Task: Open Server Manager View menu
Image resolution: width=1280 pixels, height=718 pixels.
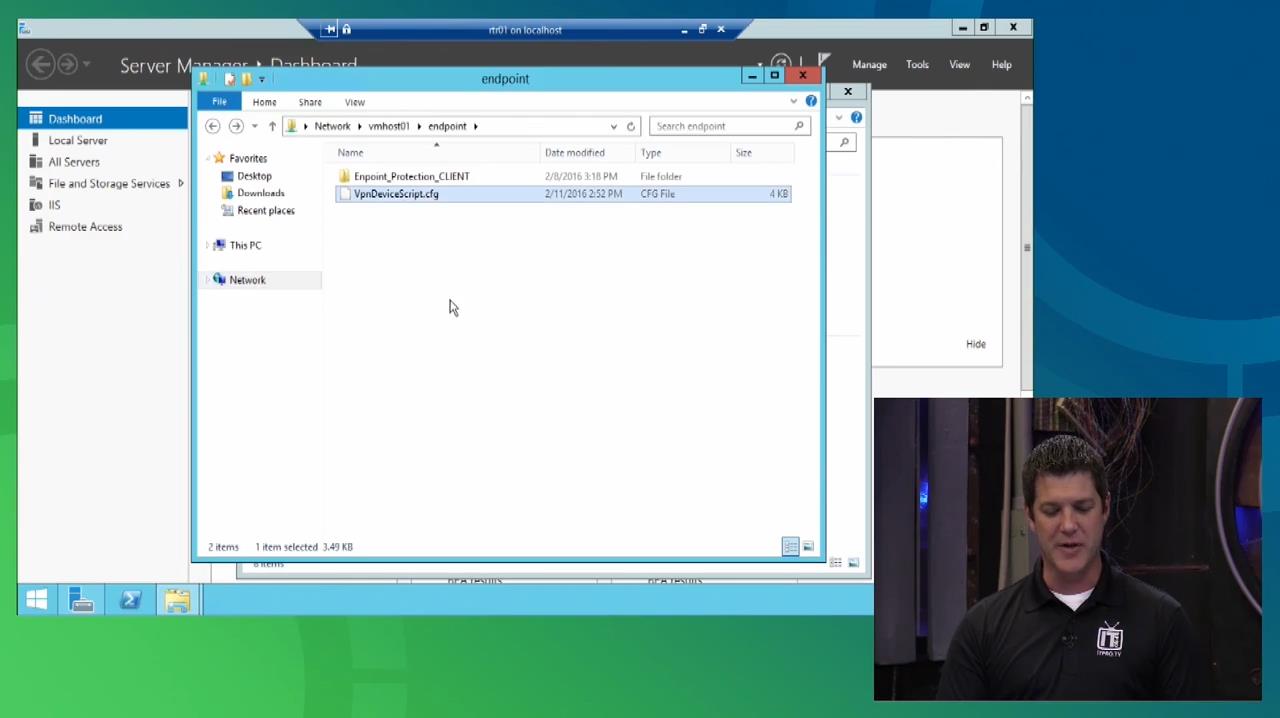Action: point(959,65)
